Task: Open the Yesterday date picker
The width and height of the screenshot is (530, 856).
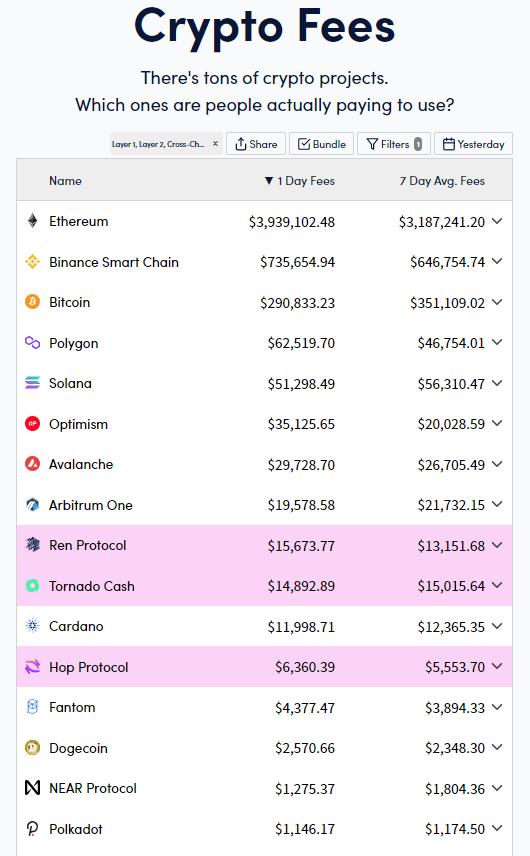Action: coord(473,144)
